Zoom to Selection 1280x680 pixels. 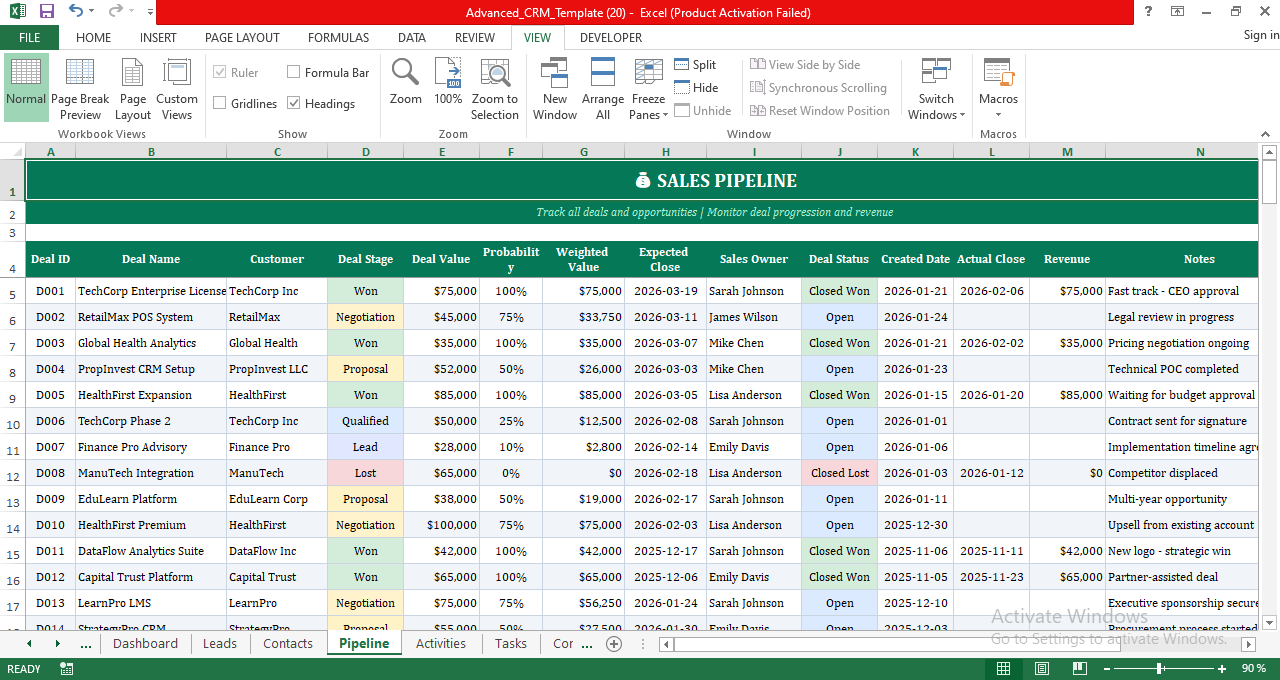click(x=495, y=88)
